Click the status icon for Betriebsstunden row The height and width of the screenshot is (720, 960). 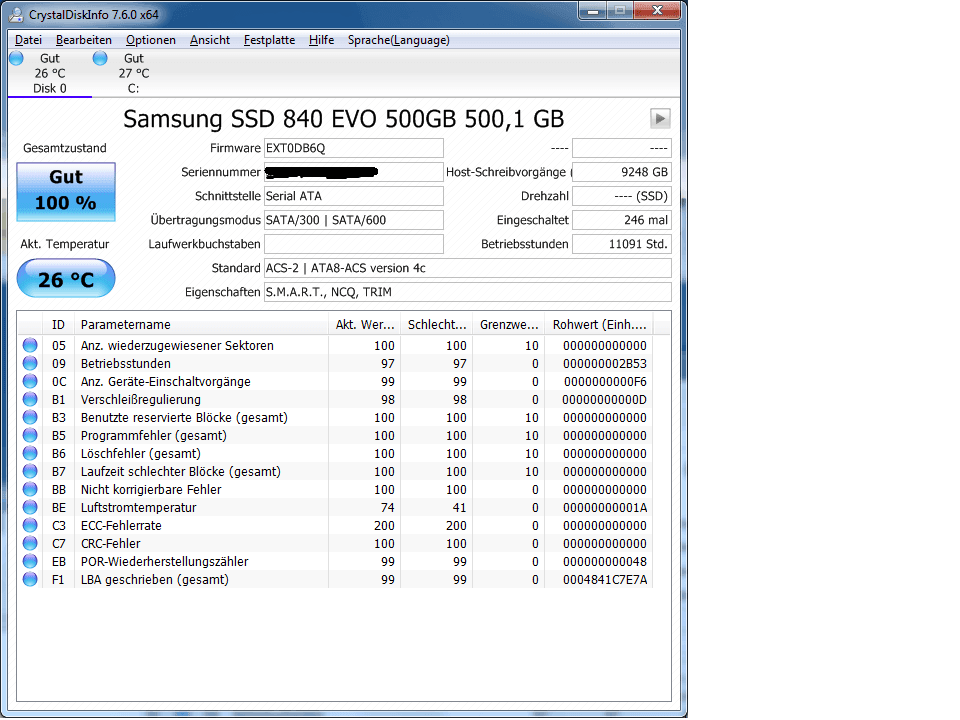tap(29, 363)
